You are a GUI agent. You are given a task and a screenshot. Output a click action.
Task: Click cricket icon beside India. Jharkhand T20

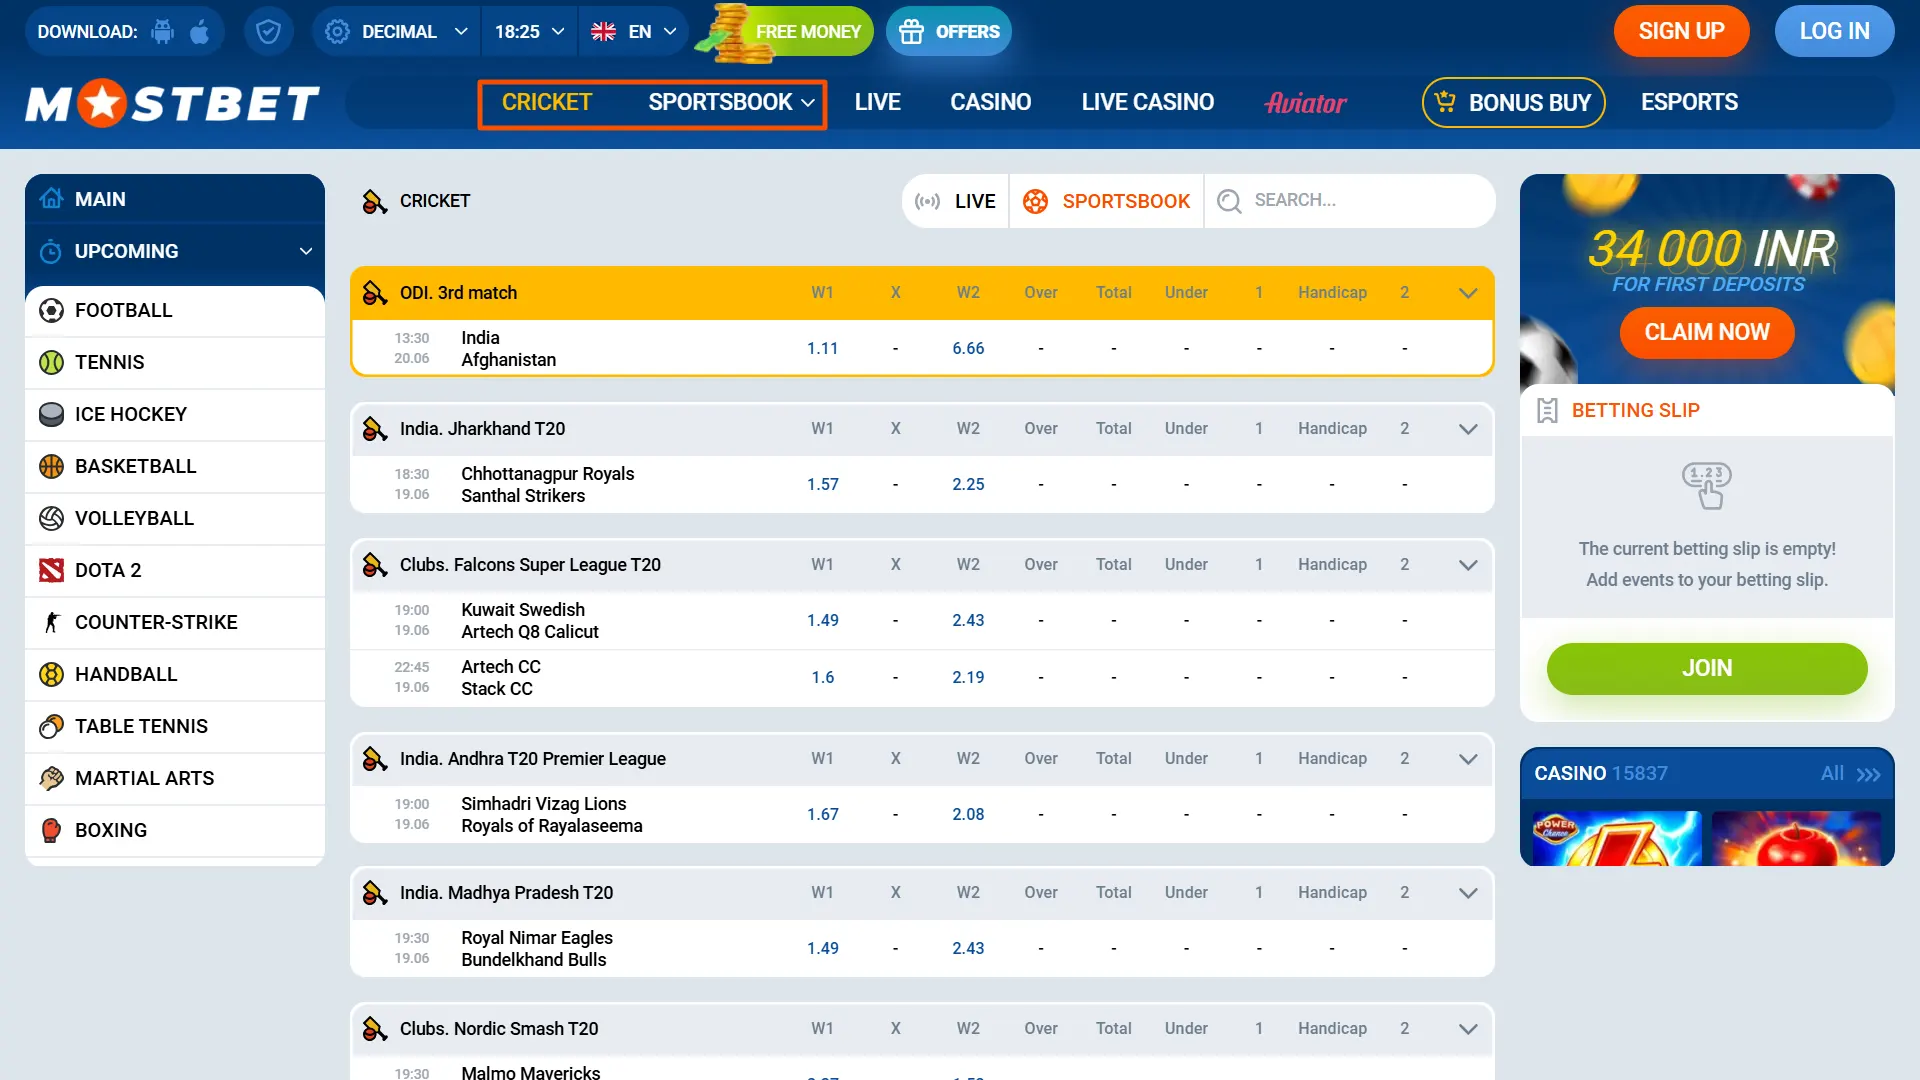point(375,429)
